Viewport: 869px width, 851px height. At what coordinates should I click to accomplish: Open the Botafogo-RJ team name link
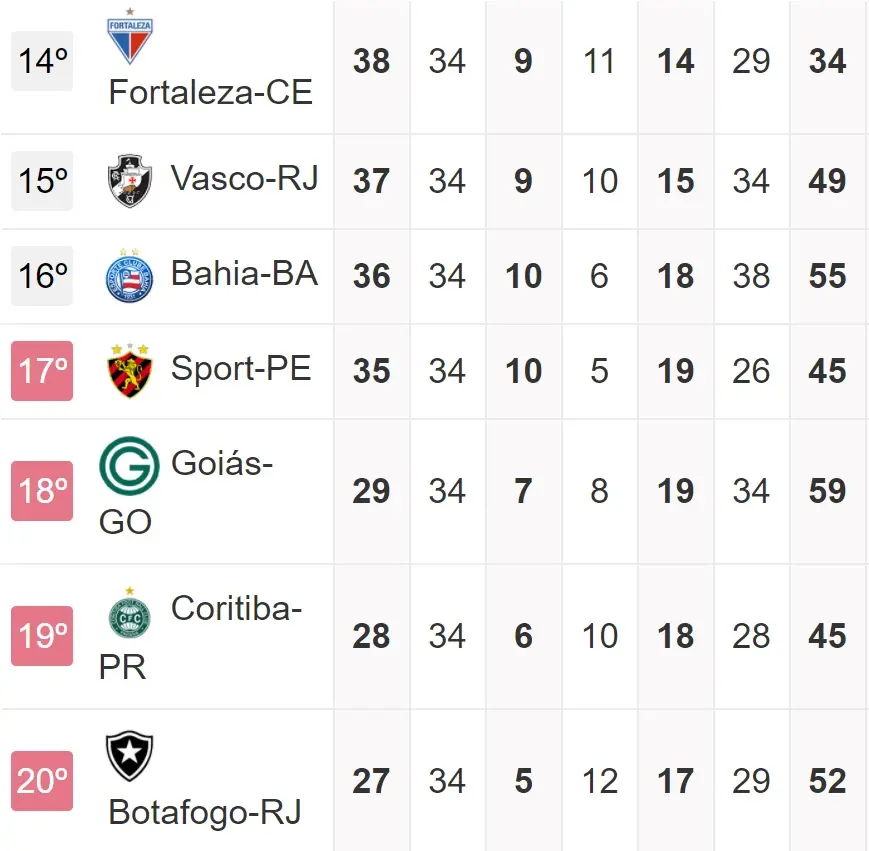(204, 812)
